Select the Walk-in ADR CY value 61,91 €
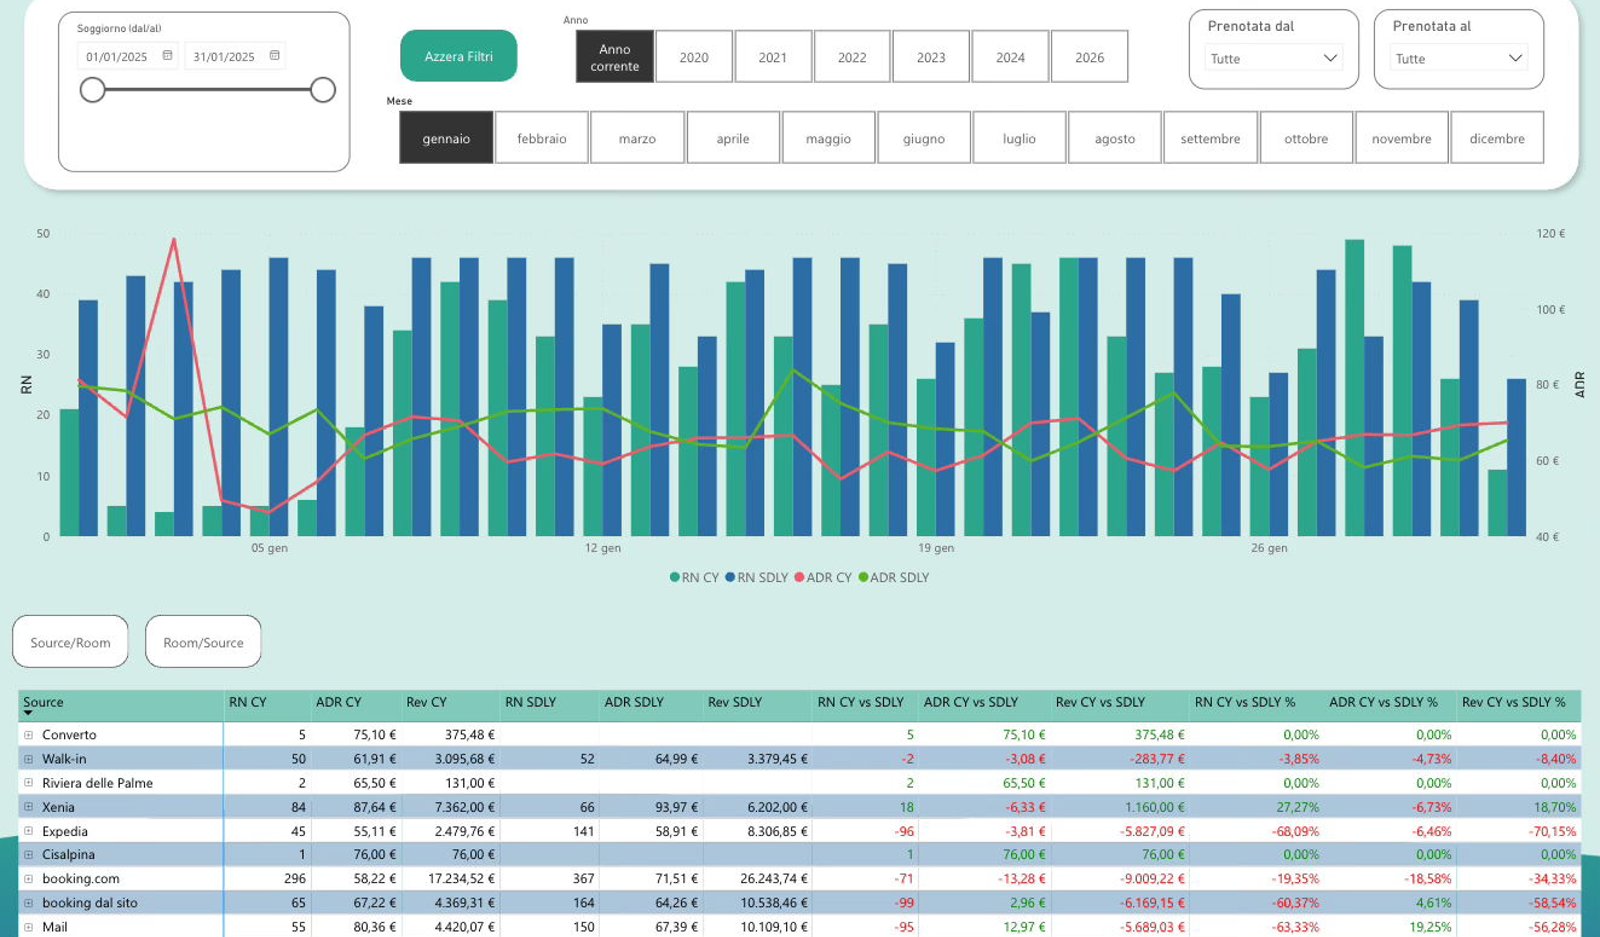Image resolution: width=1600 pixels, height=937 pixels. tap(375, 759)
